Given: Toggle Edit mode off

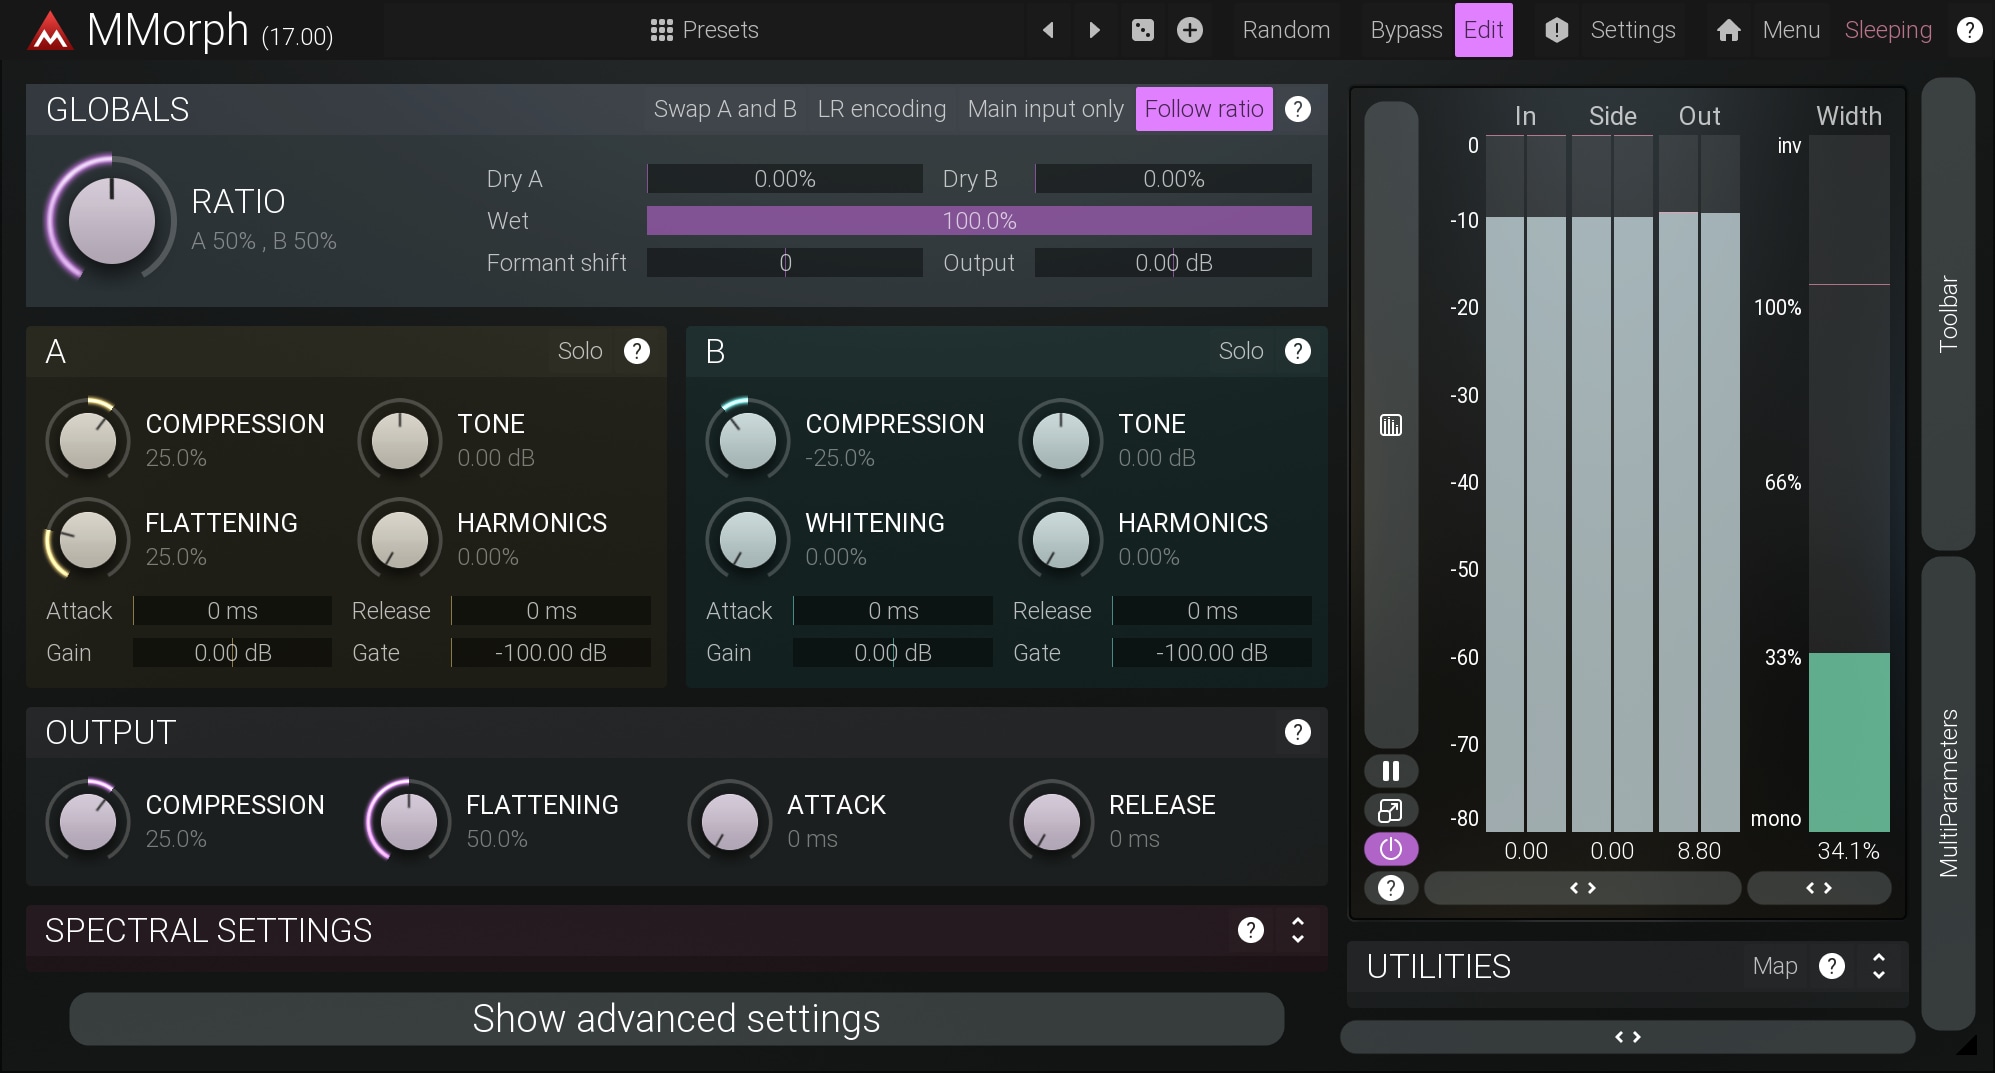Looking at the screenshot, I should point(1482,30).
